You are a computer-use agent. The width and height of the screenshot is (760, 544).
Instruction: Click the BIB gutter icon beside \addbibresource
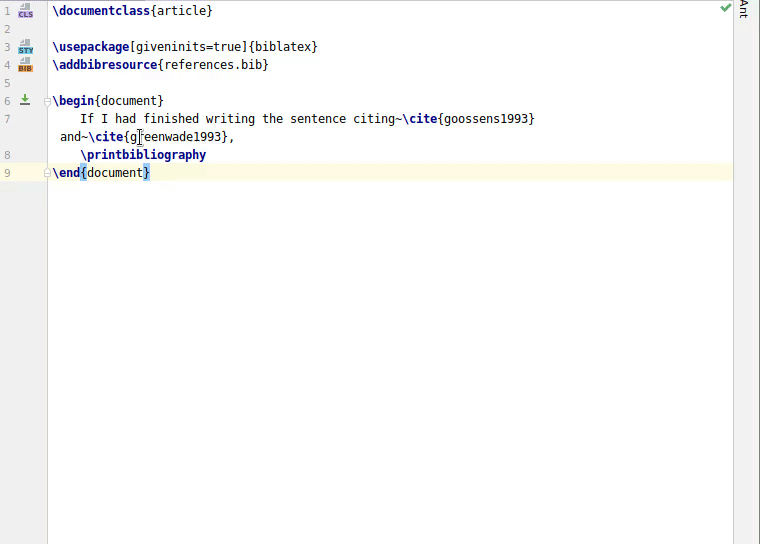(x=26, y=65)
